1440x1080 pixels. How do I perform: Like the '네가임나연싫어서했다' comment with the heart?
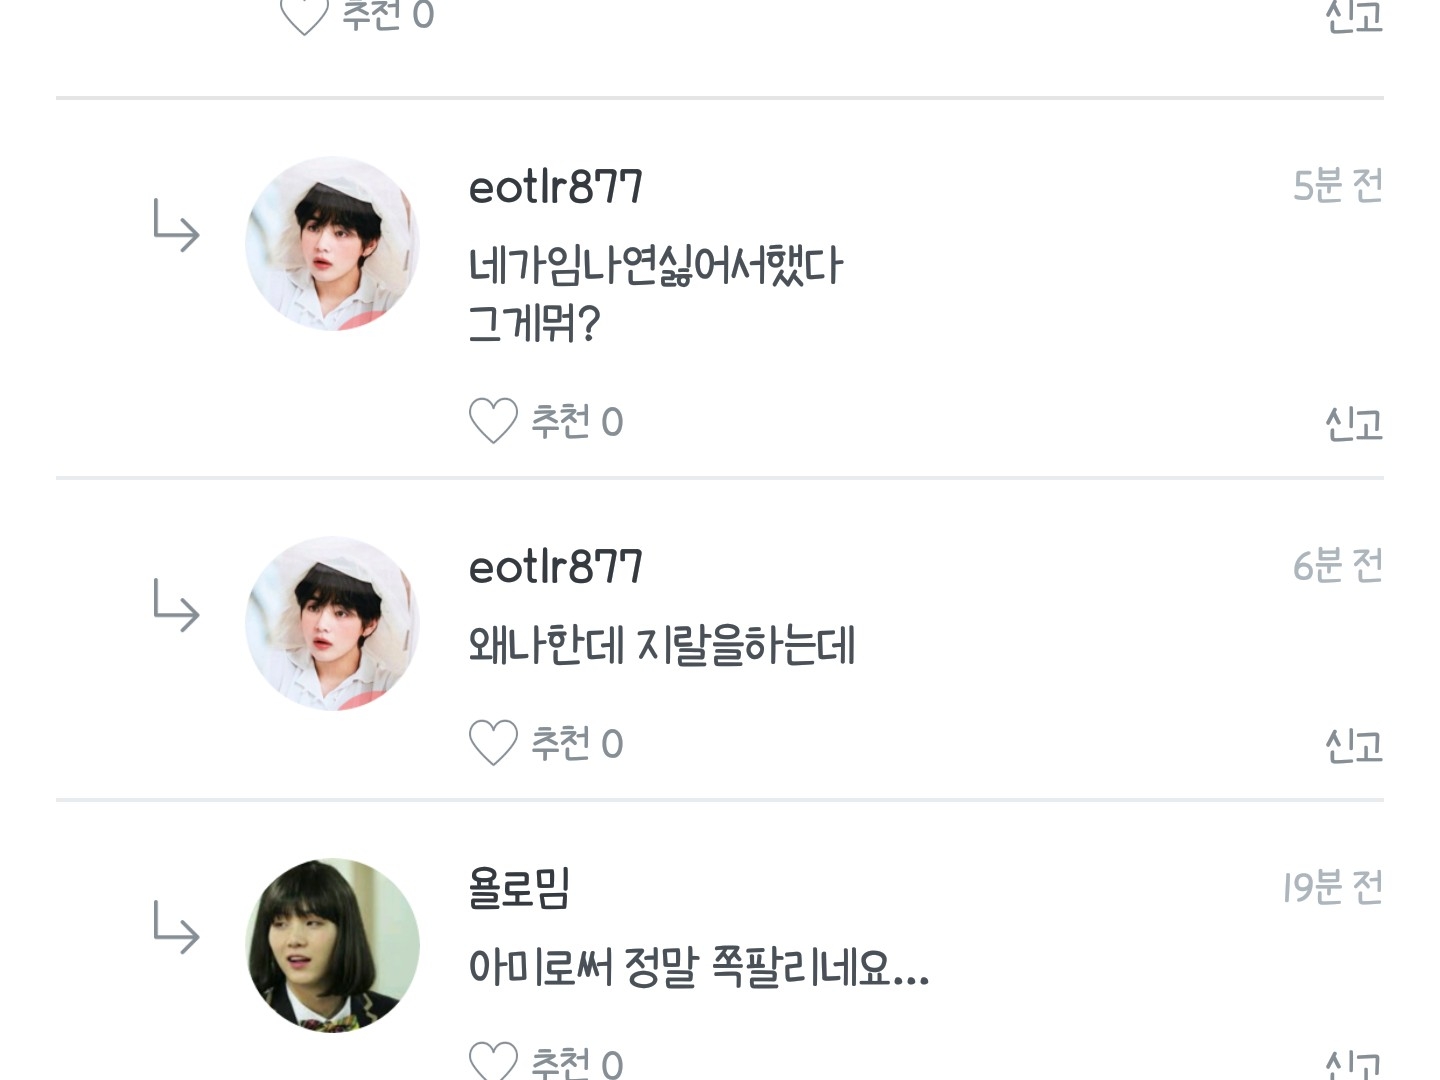[x=493, y=421]
